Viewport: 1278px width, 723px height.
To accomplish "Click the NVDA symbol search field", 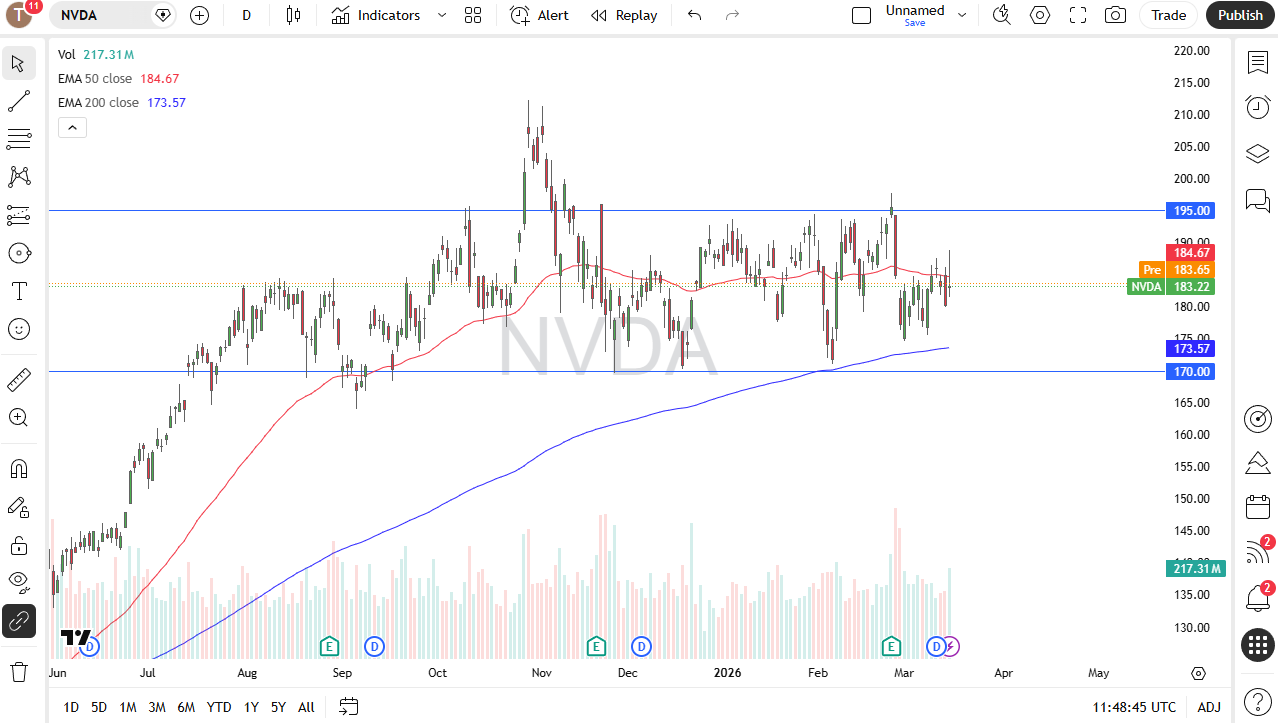I will click(104, 15).
